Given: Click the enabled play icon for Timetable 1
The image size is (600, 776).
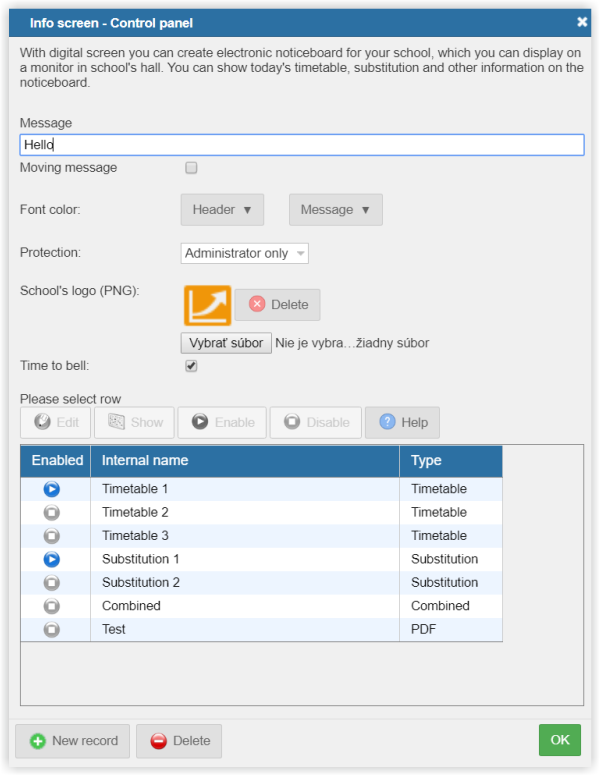Looking at the screenshot, I should (x=52, y=489).
